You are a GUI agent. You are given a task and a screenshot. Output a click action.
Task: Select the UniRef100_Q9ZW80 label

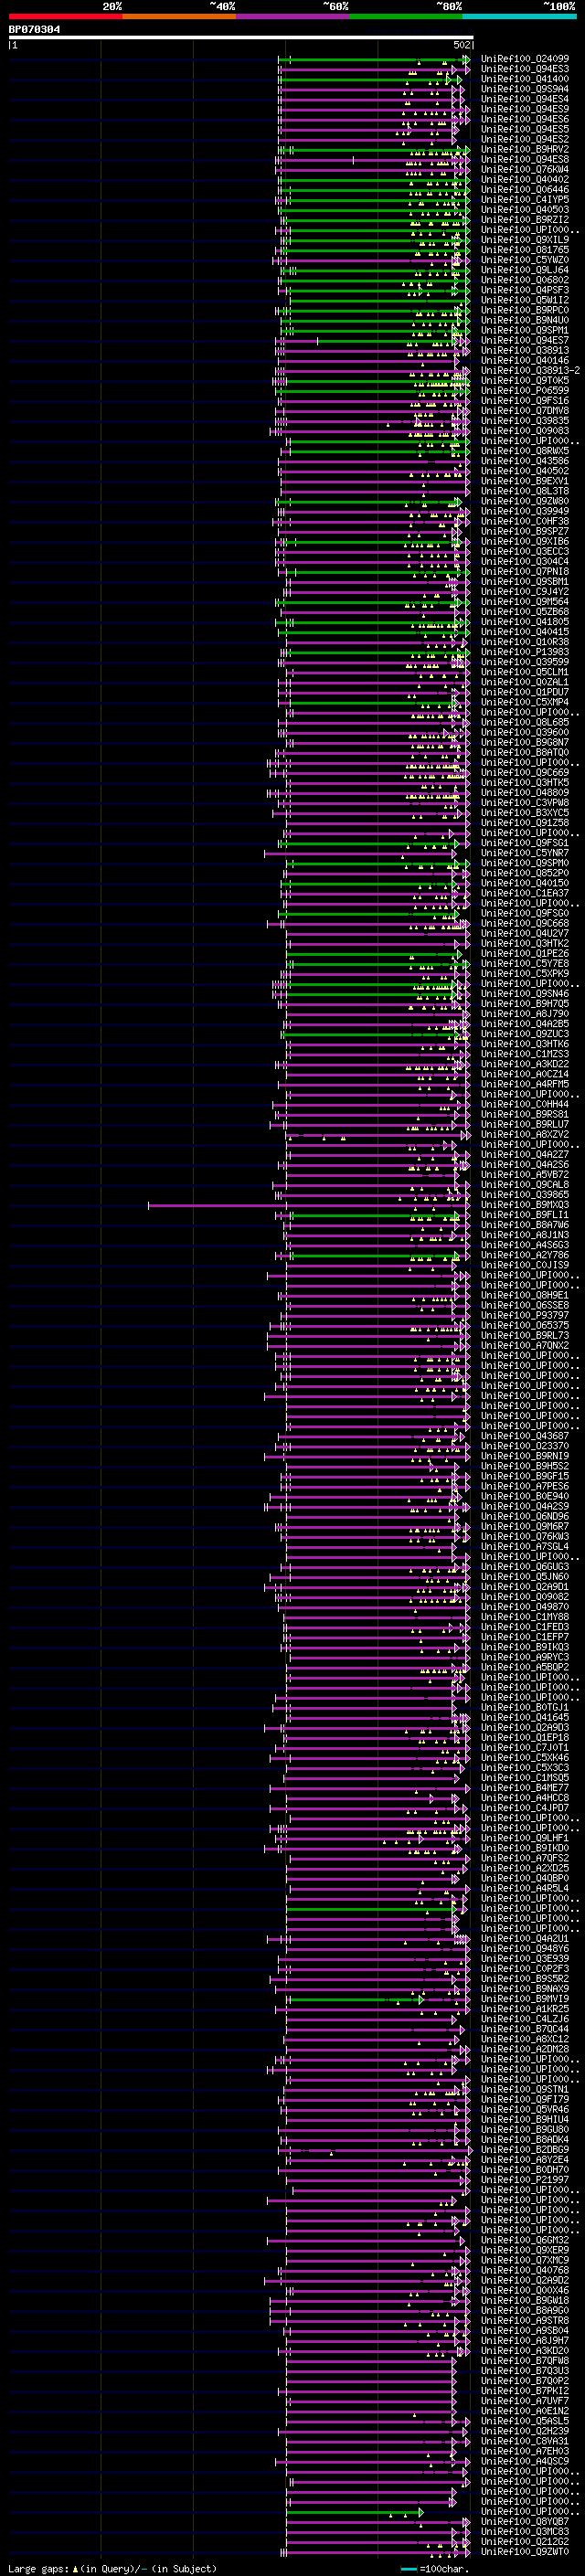[525, 501]
